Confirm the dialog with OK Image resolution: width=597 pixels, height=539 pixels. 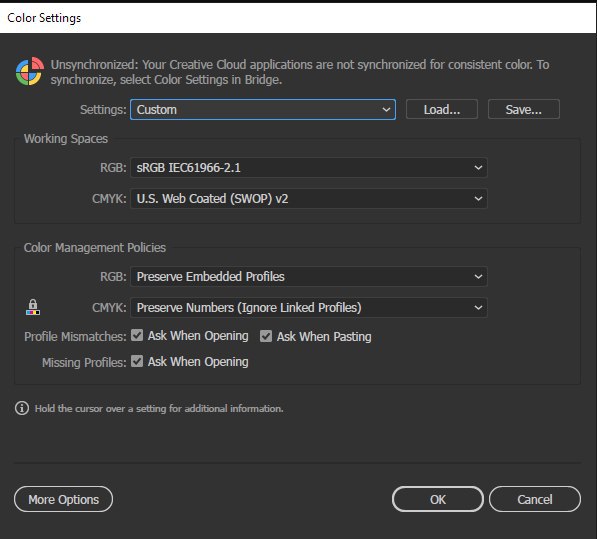(x=438, y=499)
